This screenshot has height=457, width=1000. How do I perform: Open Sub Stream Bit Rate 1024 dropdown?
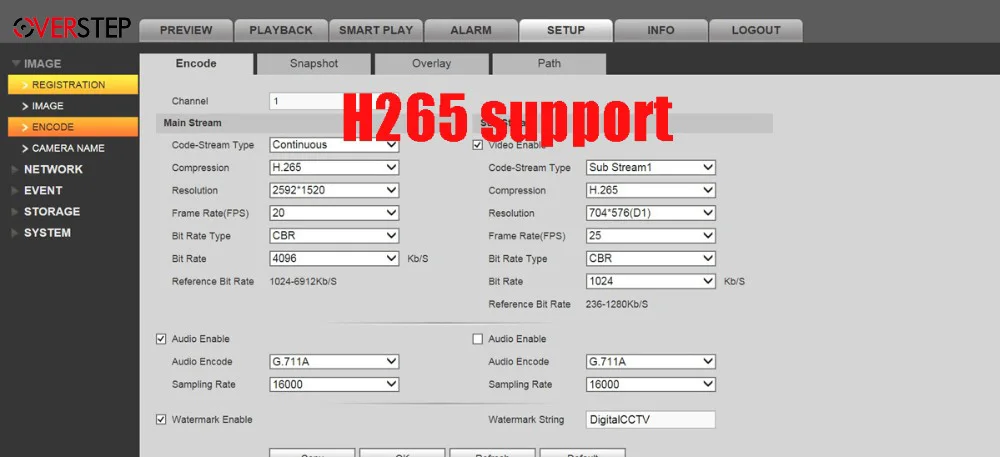point(651,281)
